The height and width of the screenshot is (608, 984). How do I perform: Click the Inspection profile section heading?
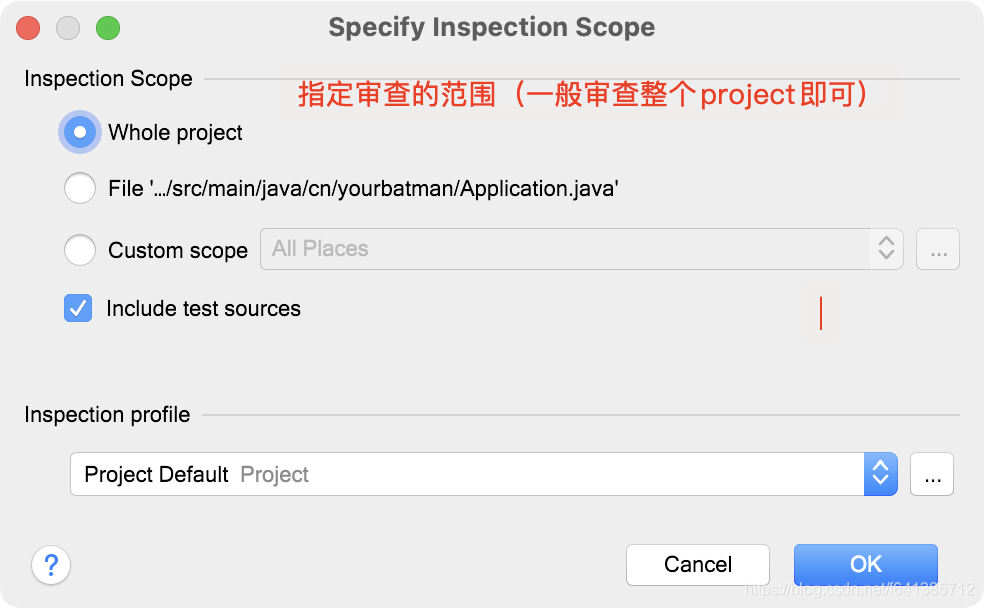click(x=107, y=414)
